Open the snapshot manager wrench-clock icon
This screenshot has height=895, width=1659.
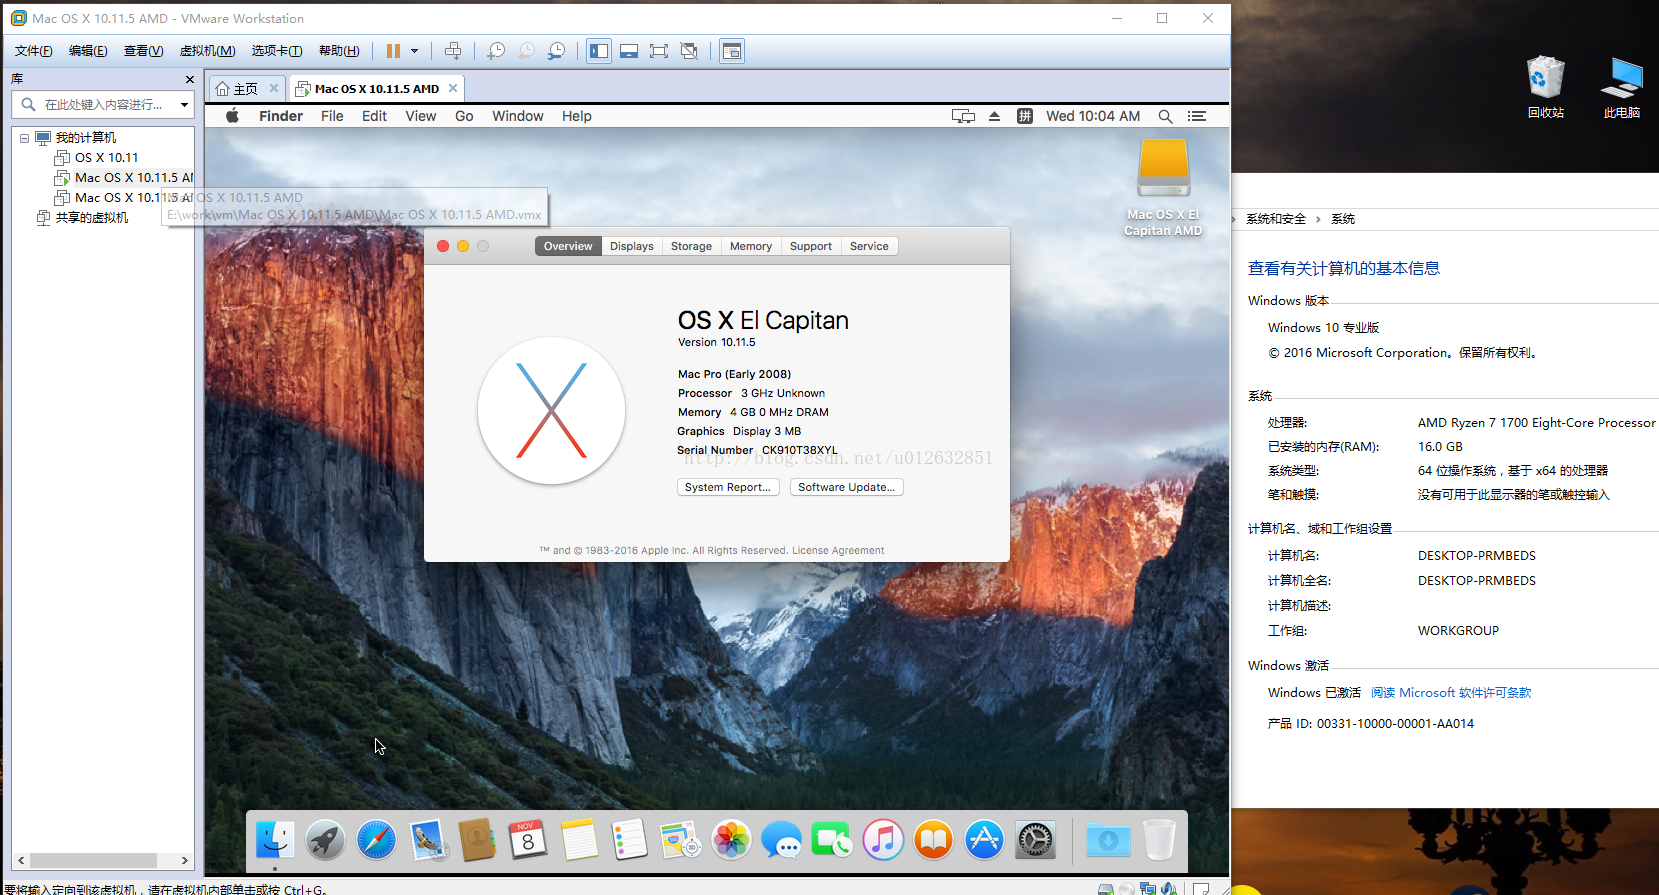pyautogui.click(x=556, y=51)
